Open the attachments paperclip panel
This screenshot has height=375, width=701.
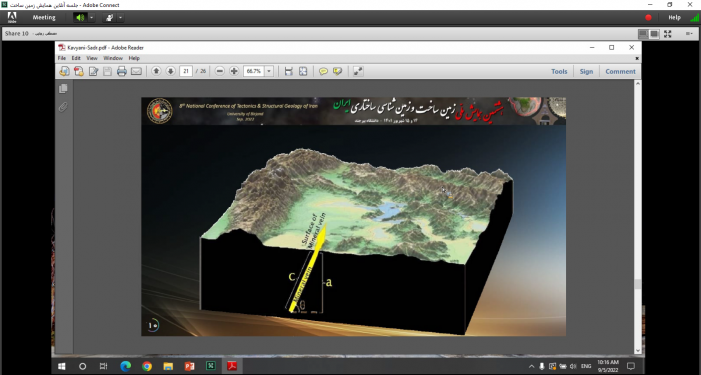(63, 107)
